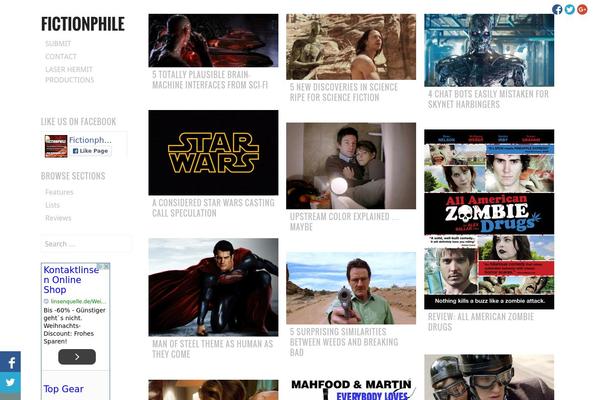Read 'Similarities Between Weeds and Breaking Bad' title
The height and width of the screenshot is (400, 600).
click(344, 342)
